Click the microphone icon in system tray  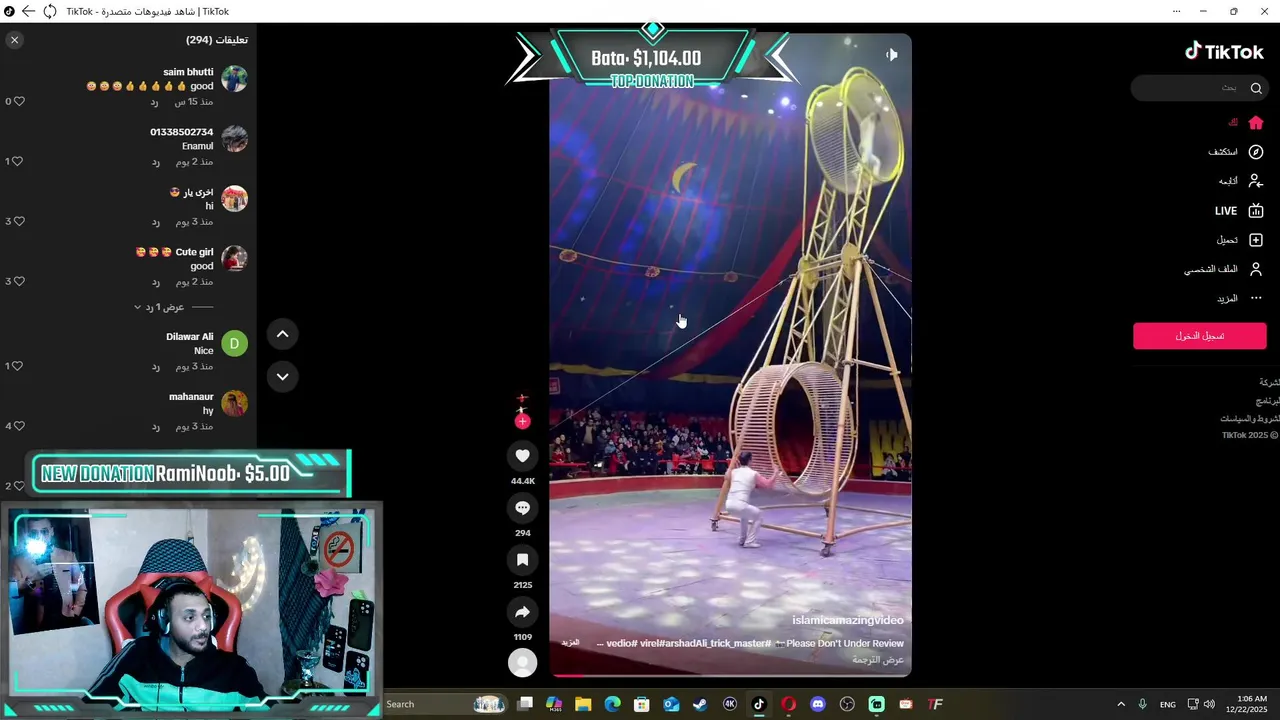pyautogui.click(x=1143, y=704)
